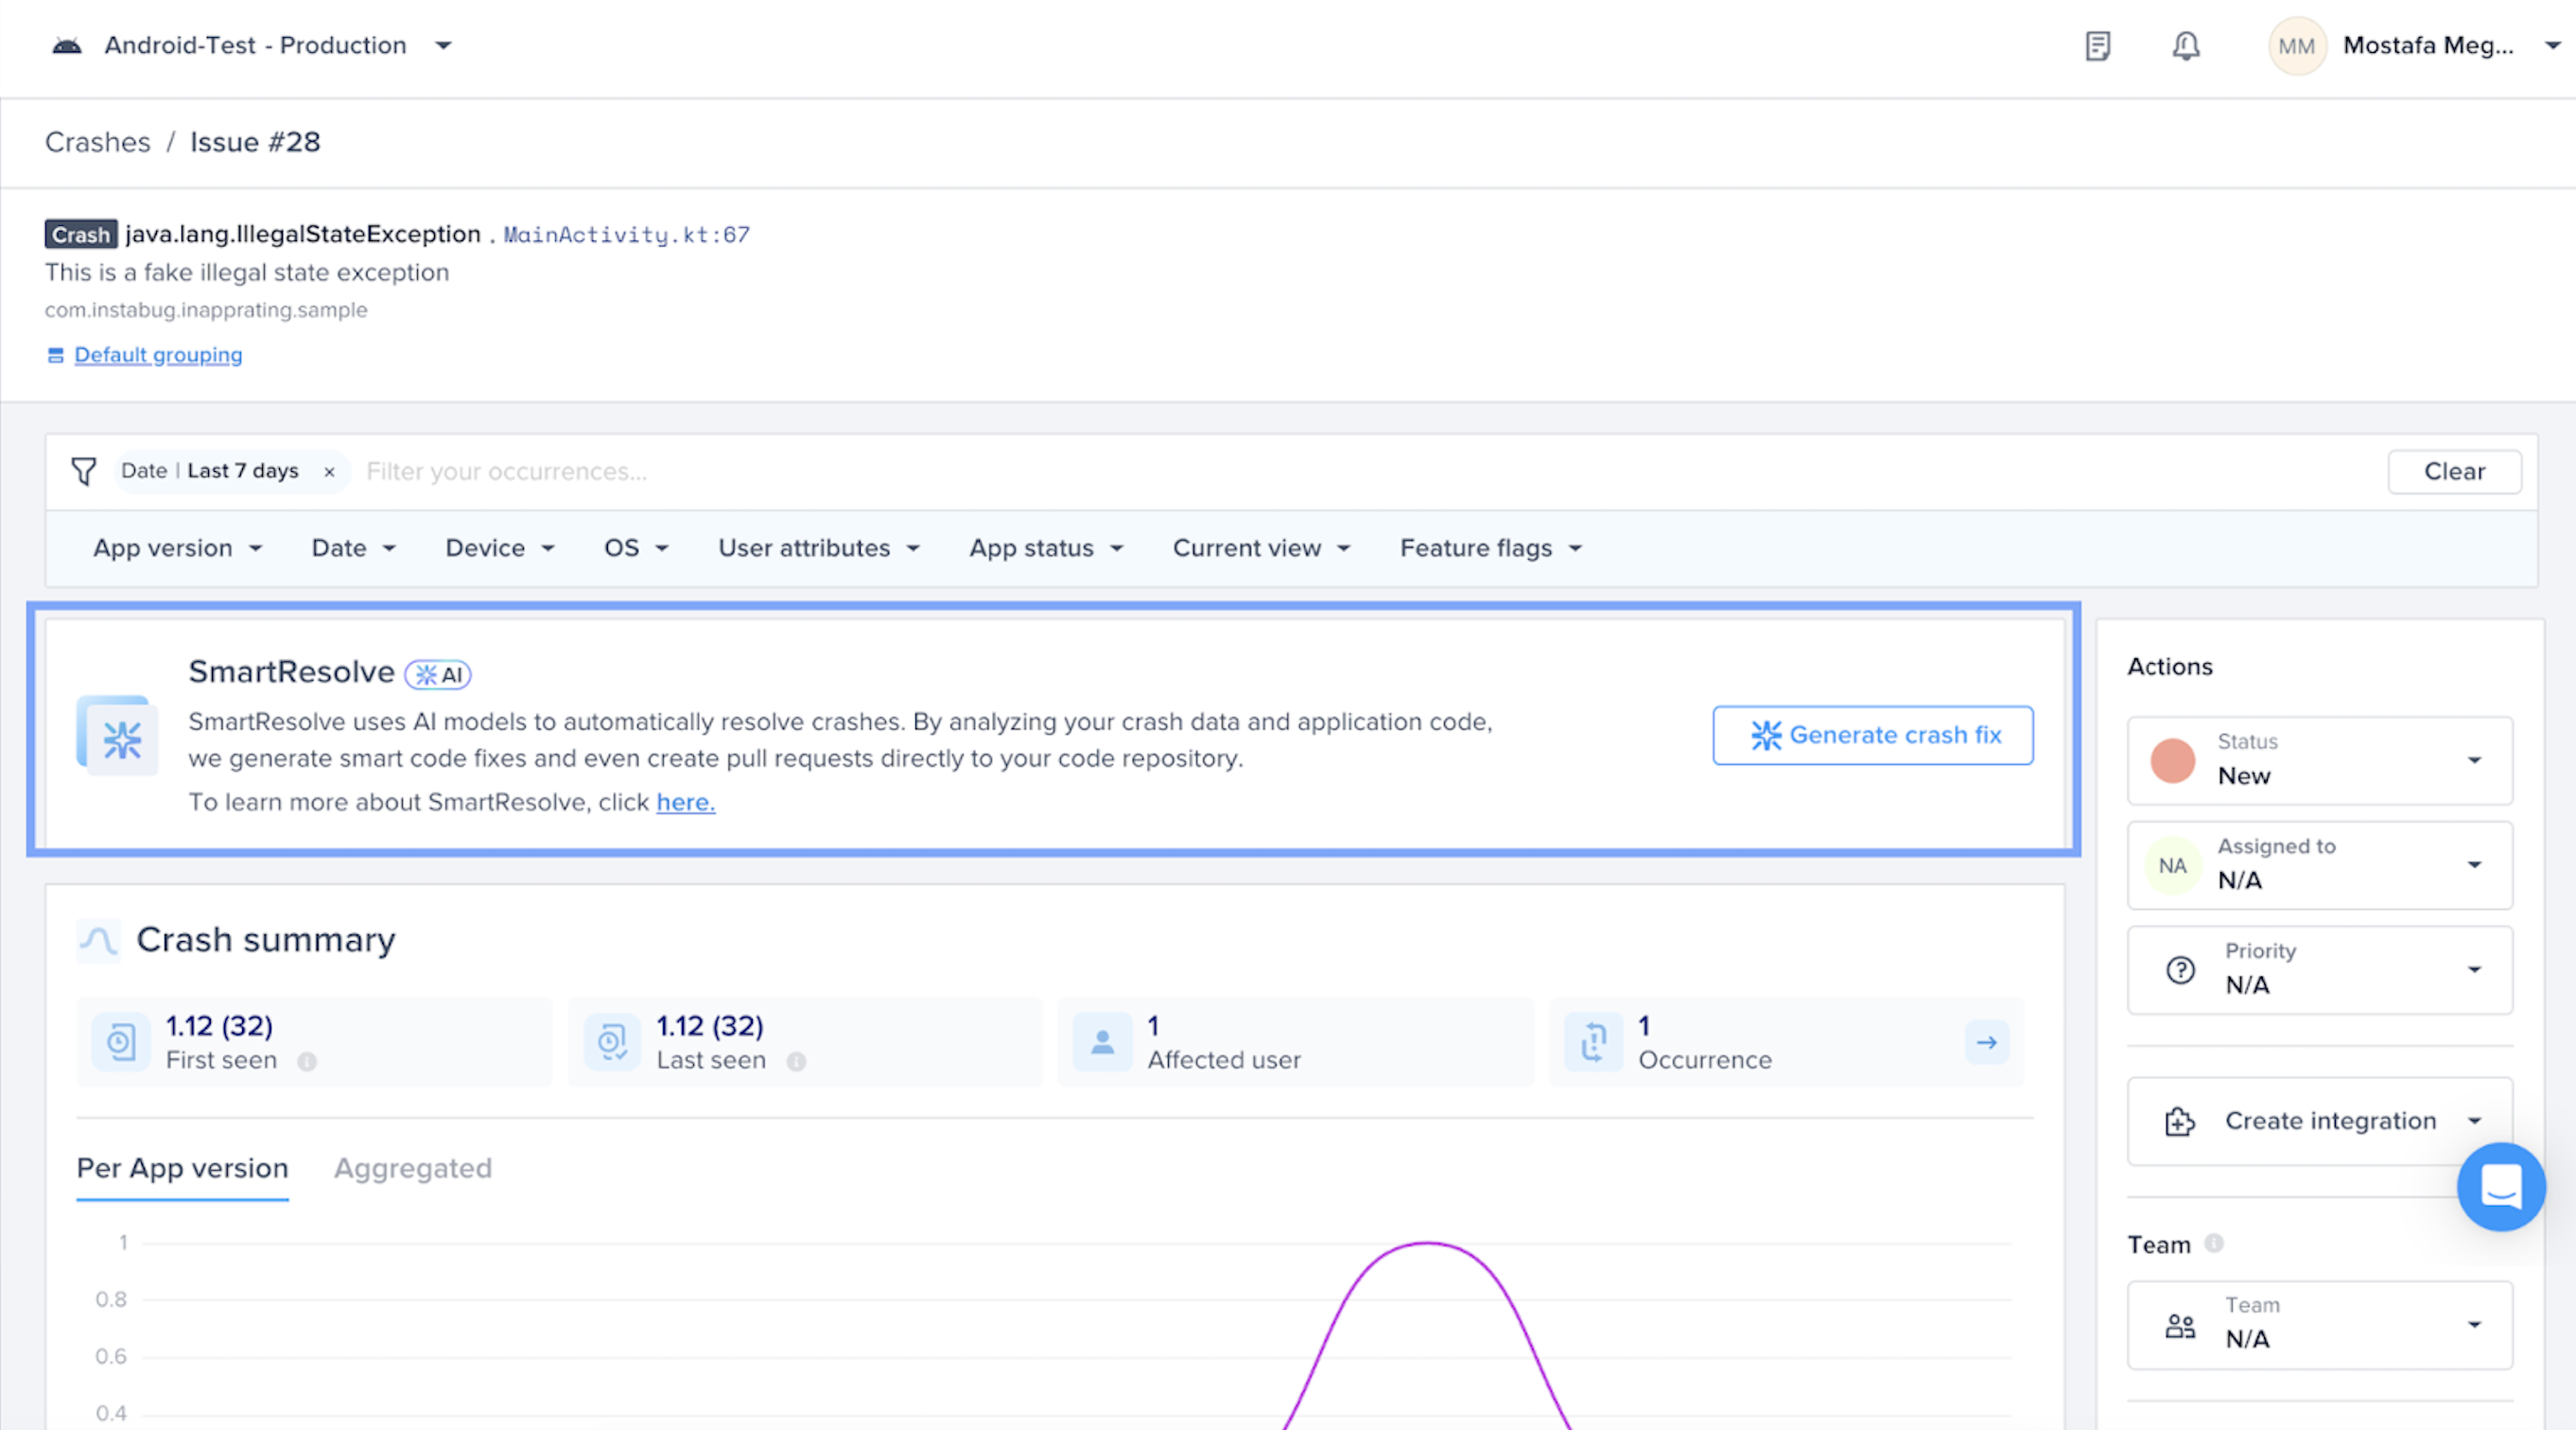Open the changelog document icon

(2098, 46)
